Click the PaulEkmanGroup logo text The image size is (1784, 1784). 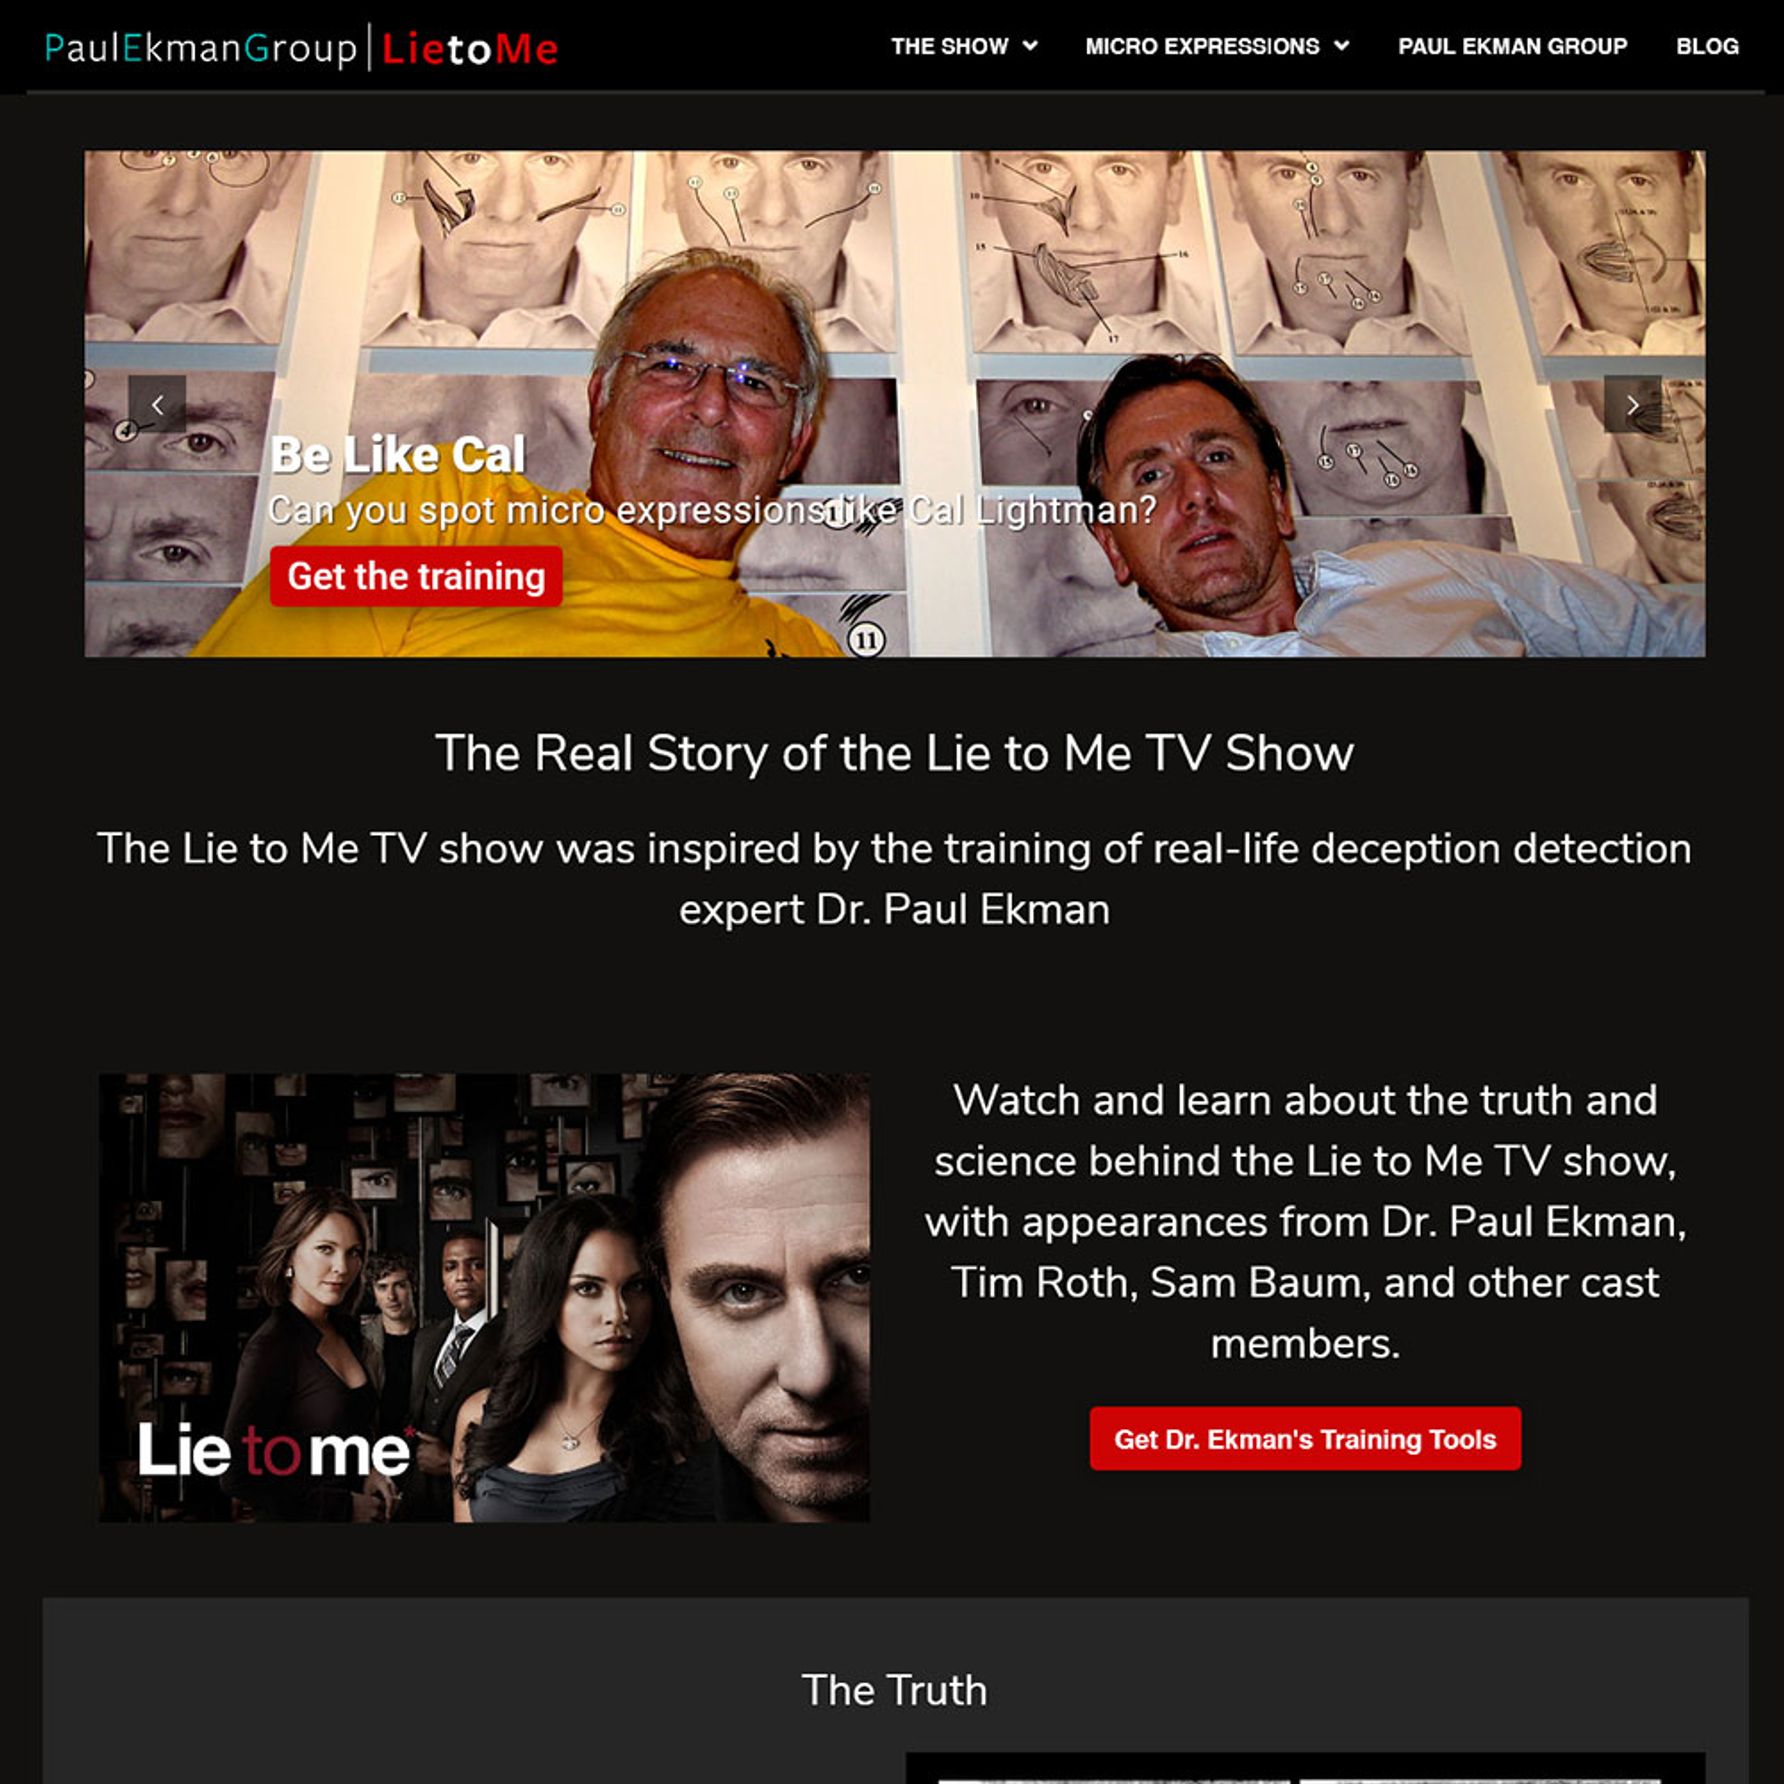click(x=201, y=48)
